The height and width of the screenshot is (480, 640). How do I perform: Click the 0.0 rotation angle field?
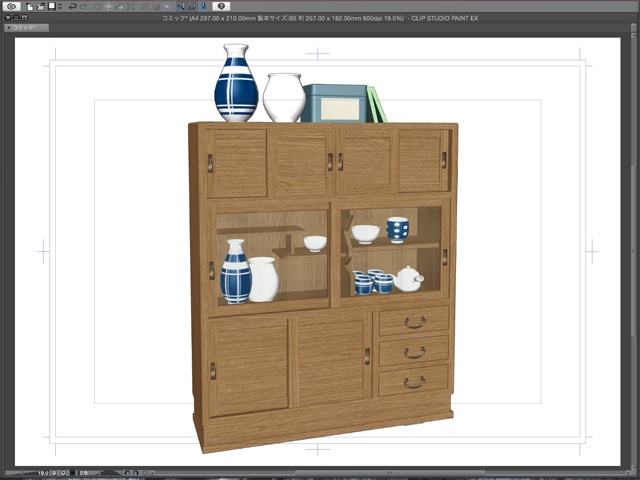click(84, 473)
